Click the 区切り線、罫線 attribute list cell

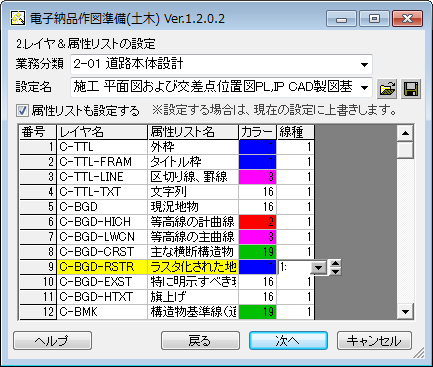[193, 177]
